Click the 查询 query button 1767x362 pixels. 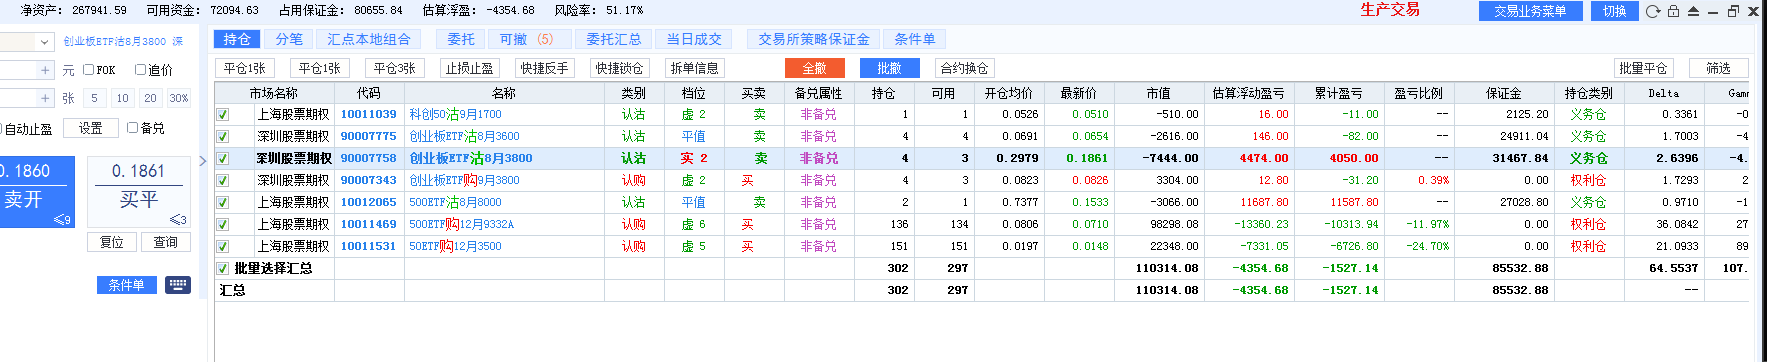coord(165,242)
